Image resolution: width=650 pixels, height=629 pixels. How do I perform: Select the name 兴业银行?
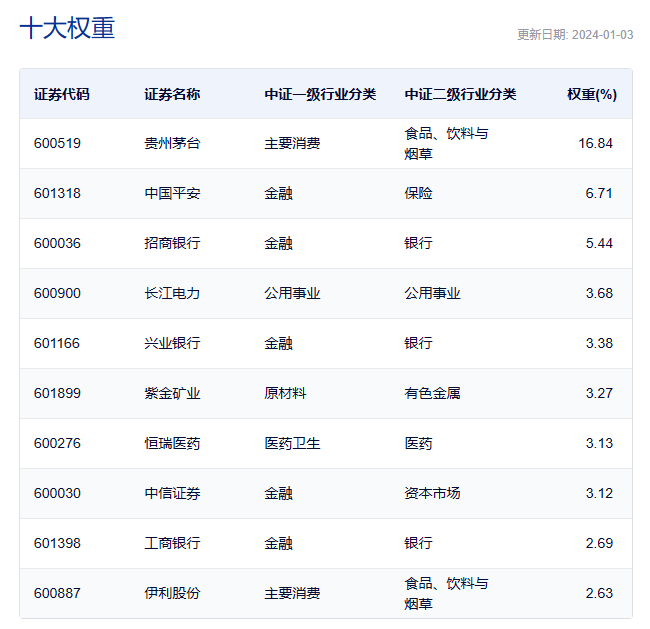click(x=172, y=343)
